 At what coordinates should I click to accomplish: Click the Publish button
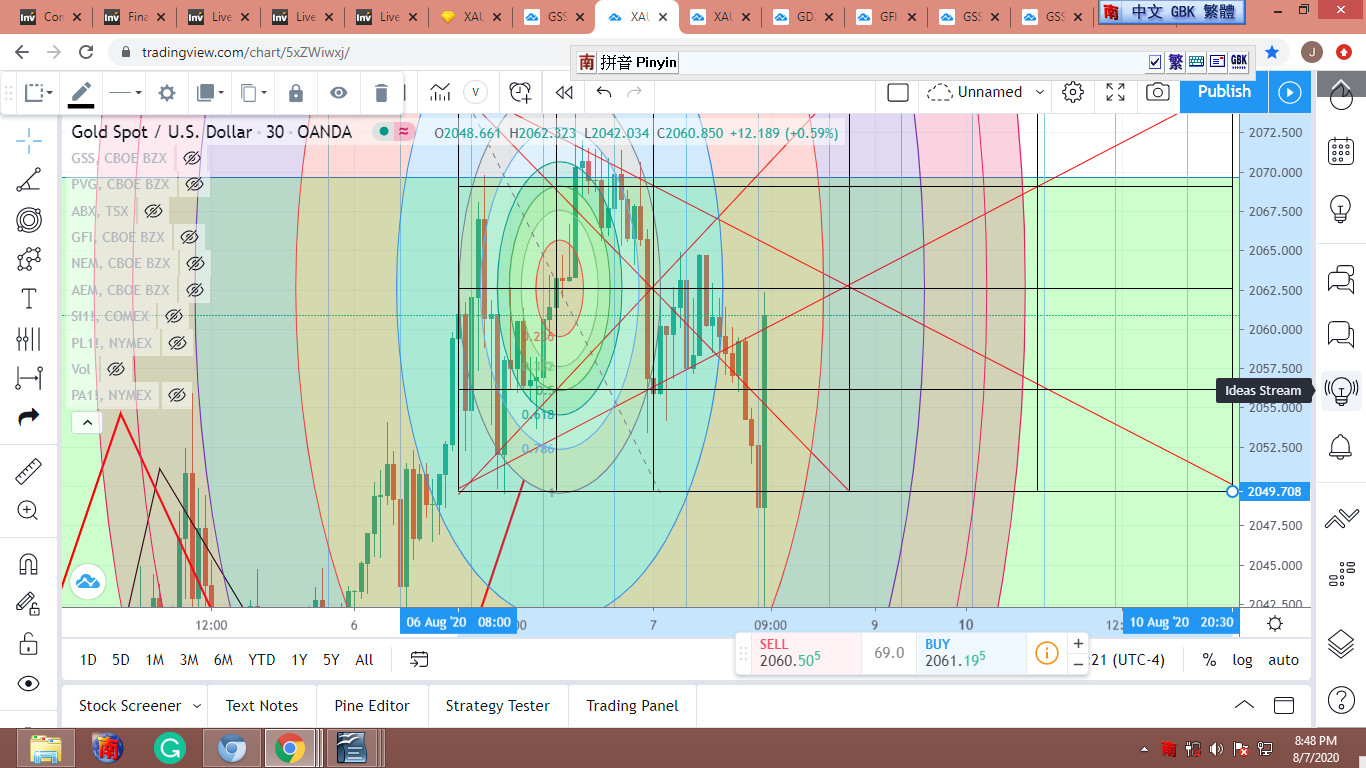pos(1224,92)
